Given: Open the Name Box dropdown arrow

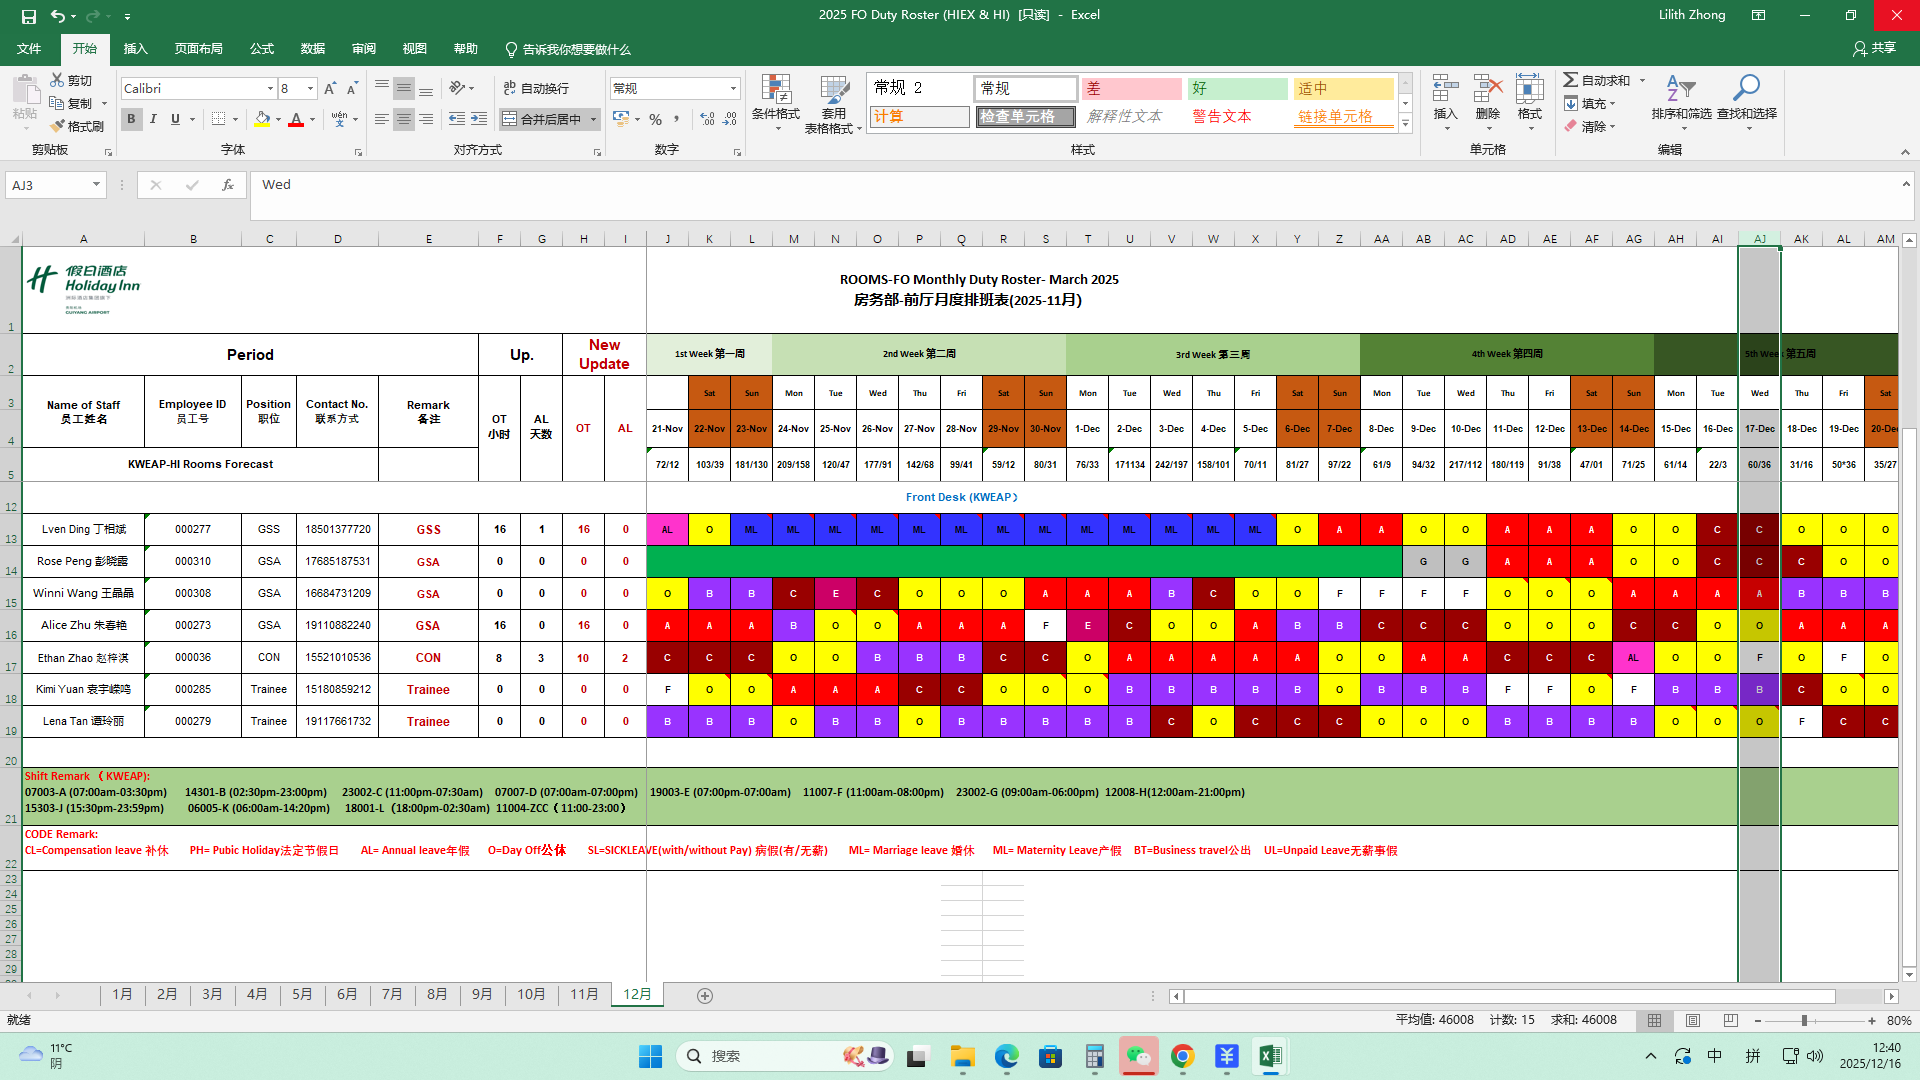Looking at the screenshot, I should (96, 185).
